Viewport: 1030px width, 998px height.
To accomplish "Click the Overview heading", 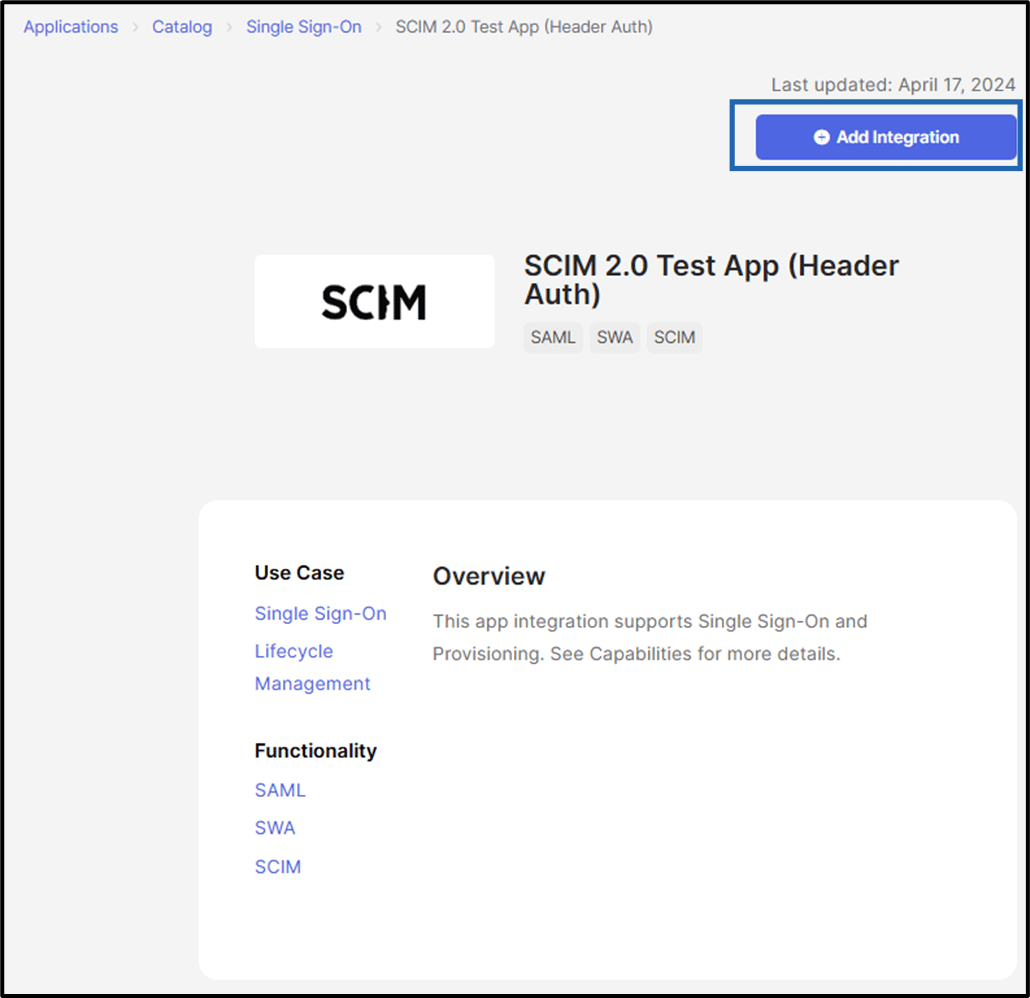I will click(489, 576).
